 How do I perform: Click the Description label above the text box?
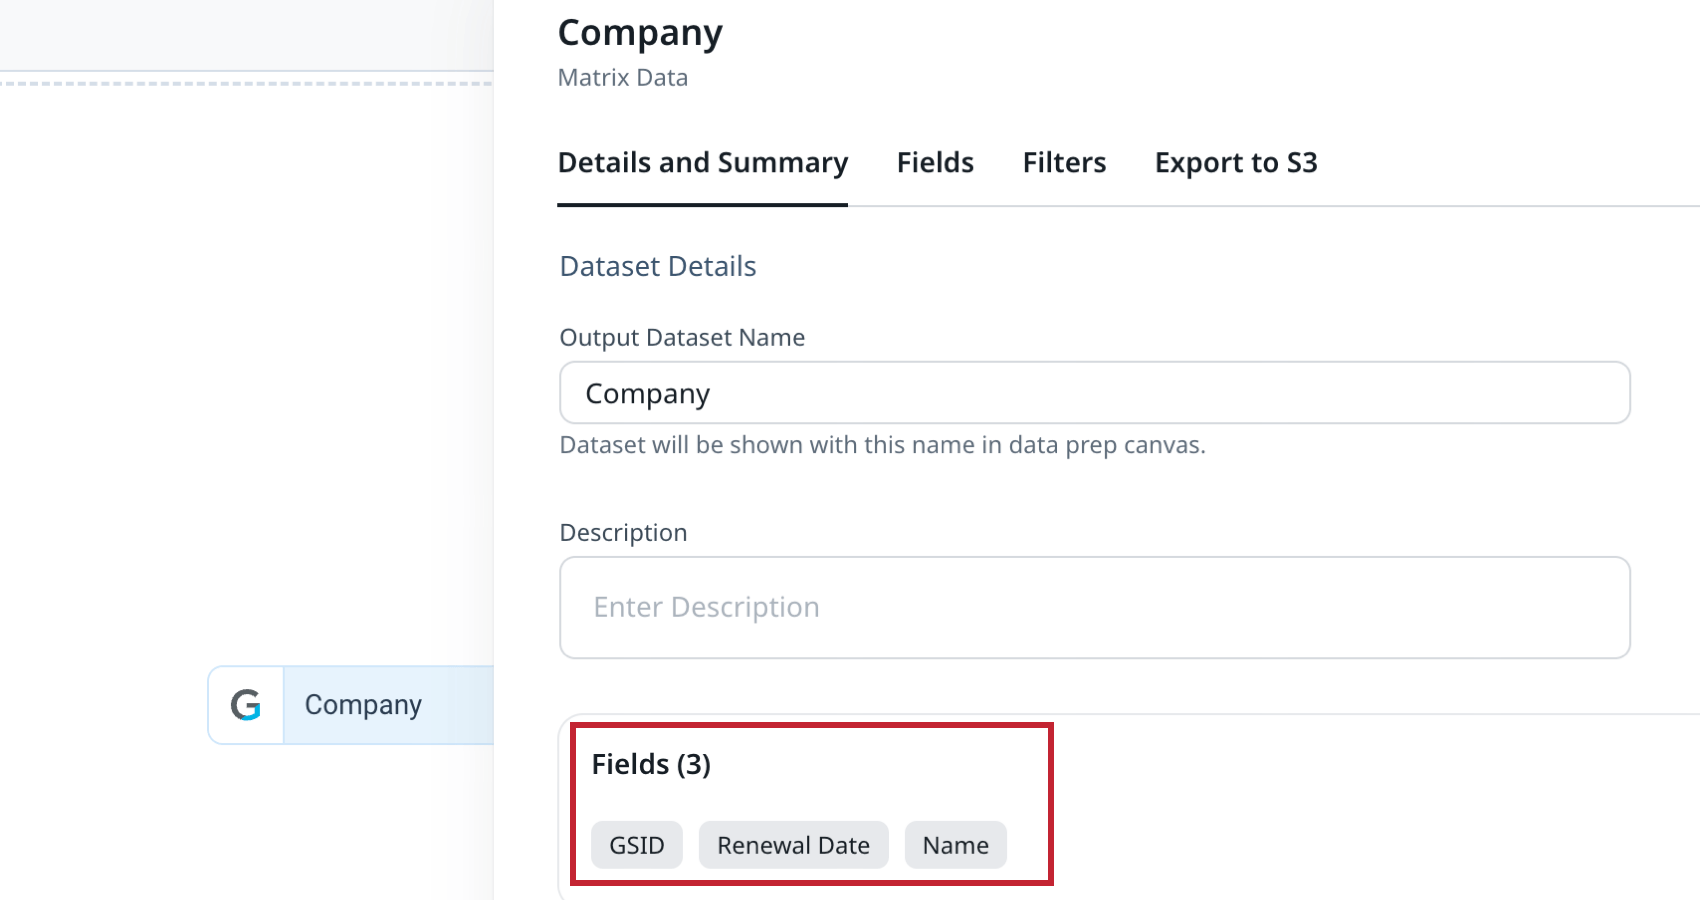(x=623, y=532)
